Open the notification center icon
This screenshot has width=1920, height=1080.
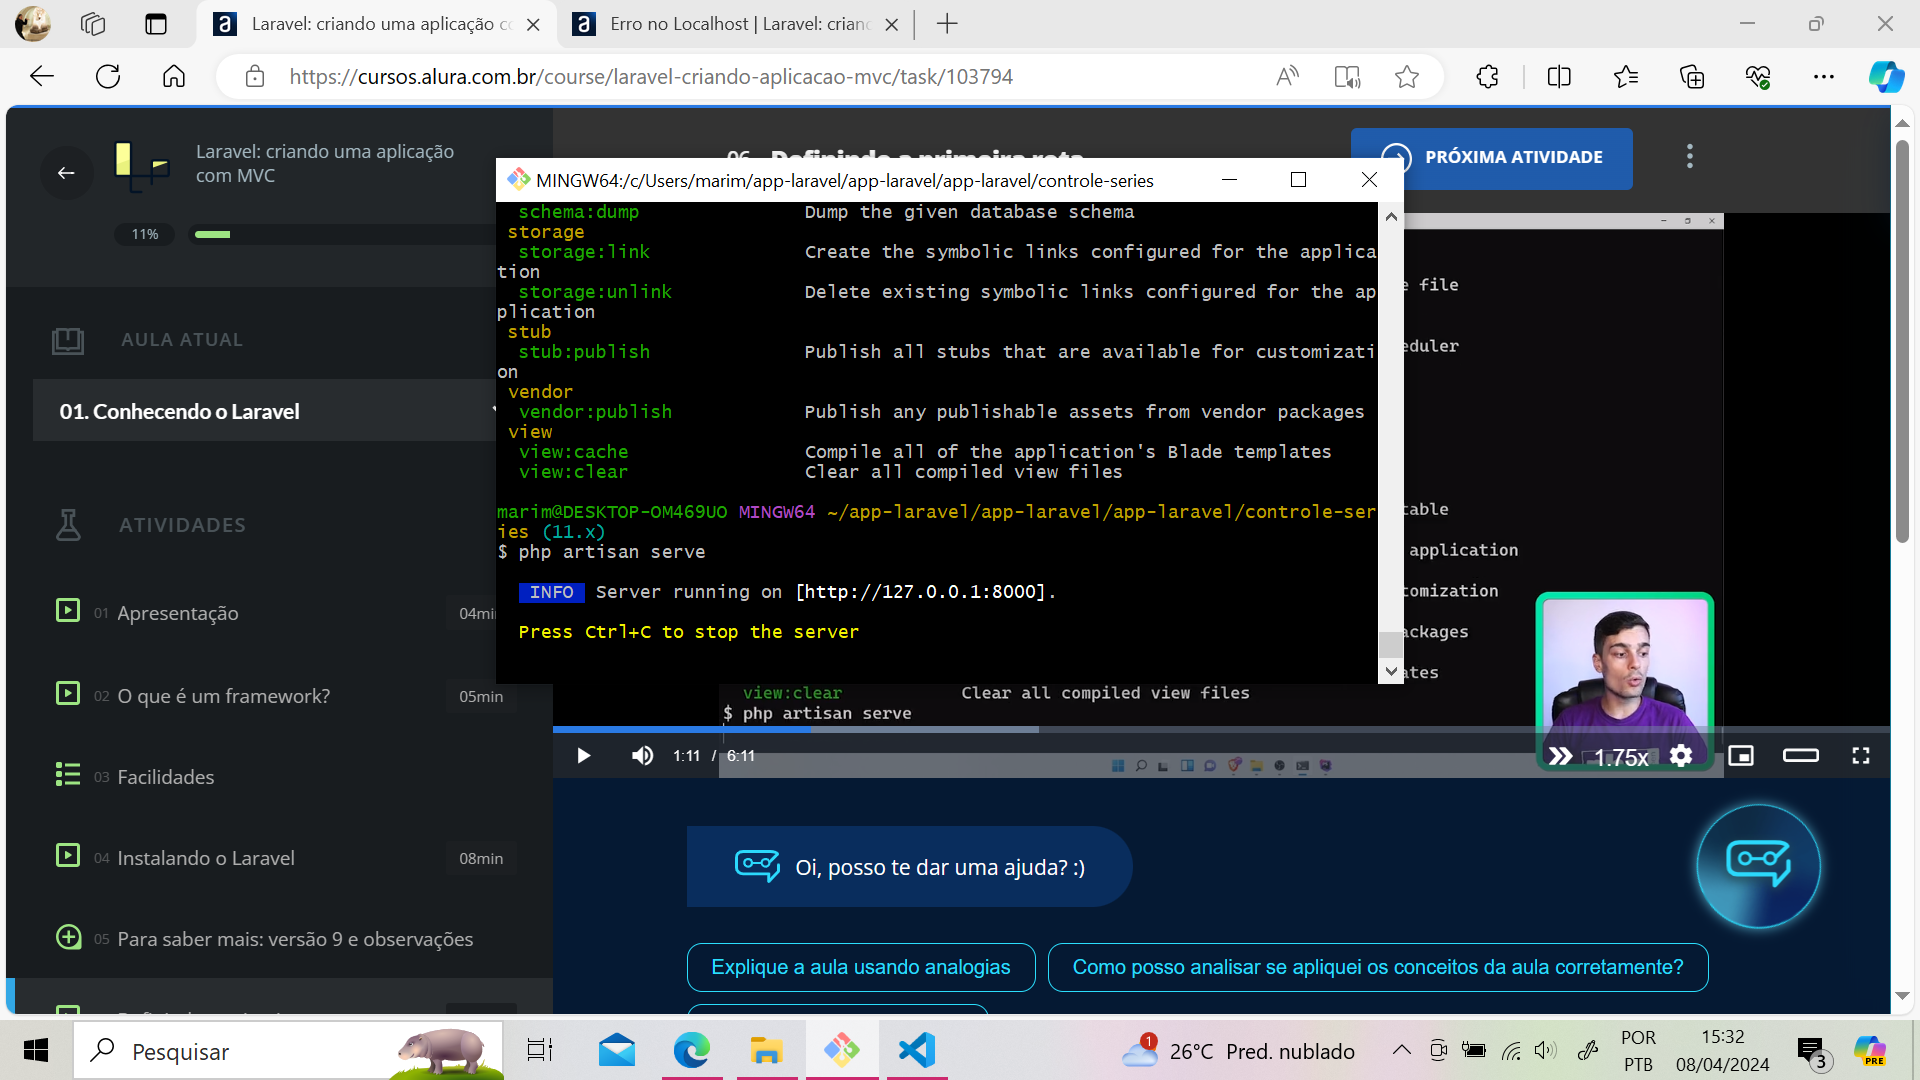[x=1812, y=1052]
